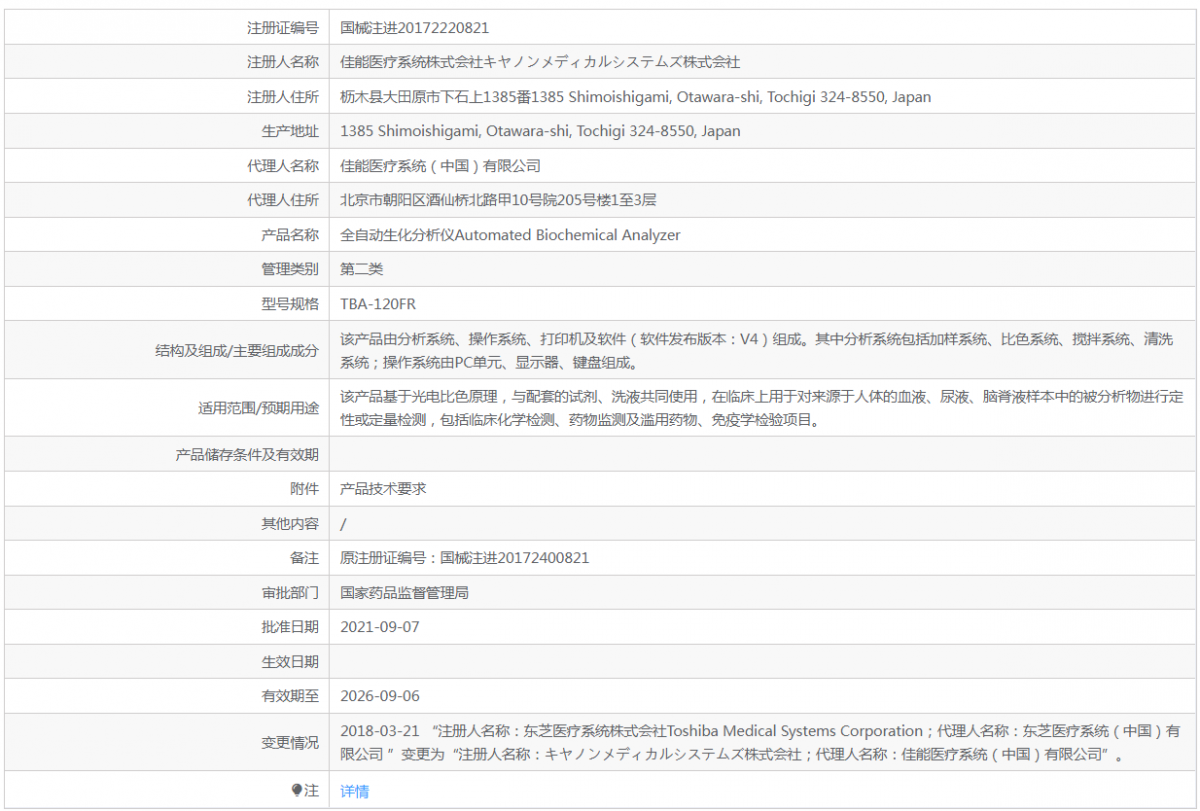
Task: Click expiry date 2026-09-06
Action: point(380,696)
